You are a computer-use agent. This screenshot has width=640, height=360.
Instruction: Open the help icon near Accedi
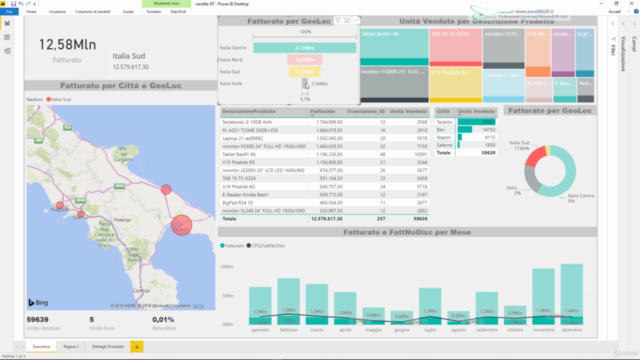click(x=636, y=11)
